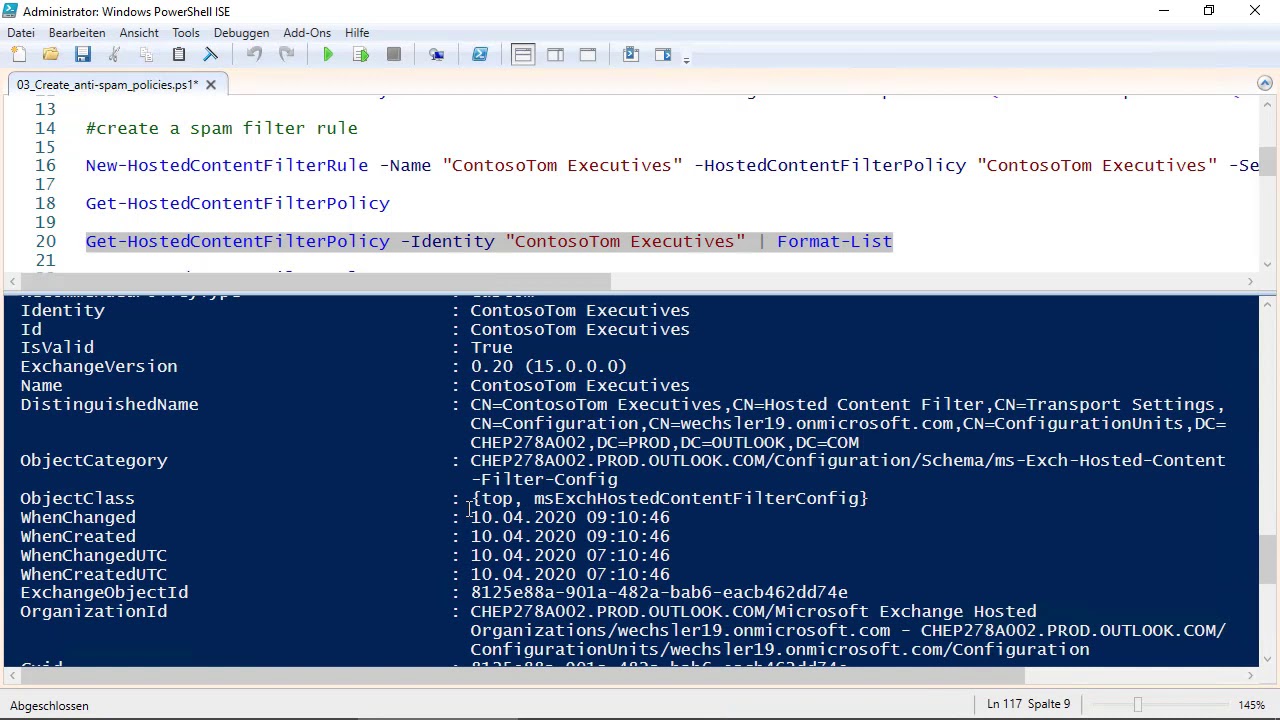Show script pane on the right
Viewport: 1280px width, 720px height.
pyautogui.click(x=555, y=55)
